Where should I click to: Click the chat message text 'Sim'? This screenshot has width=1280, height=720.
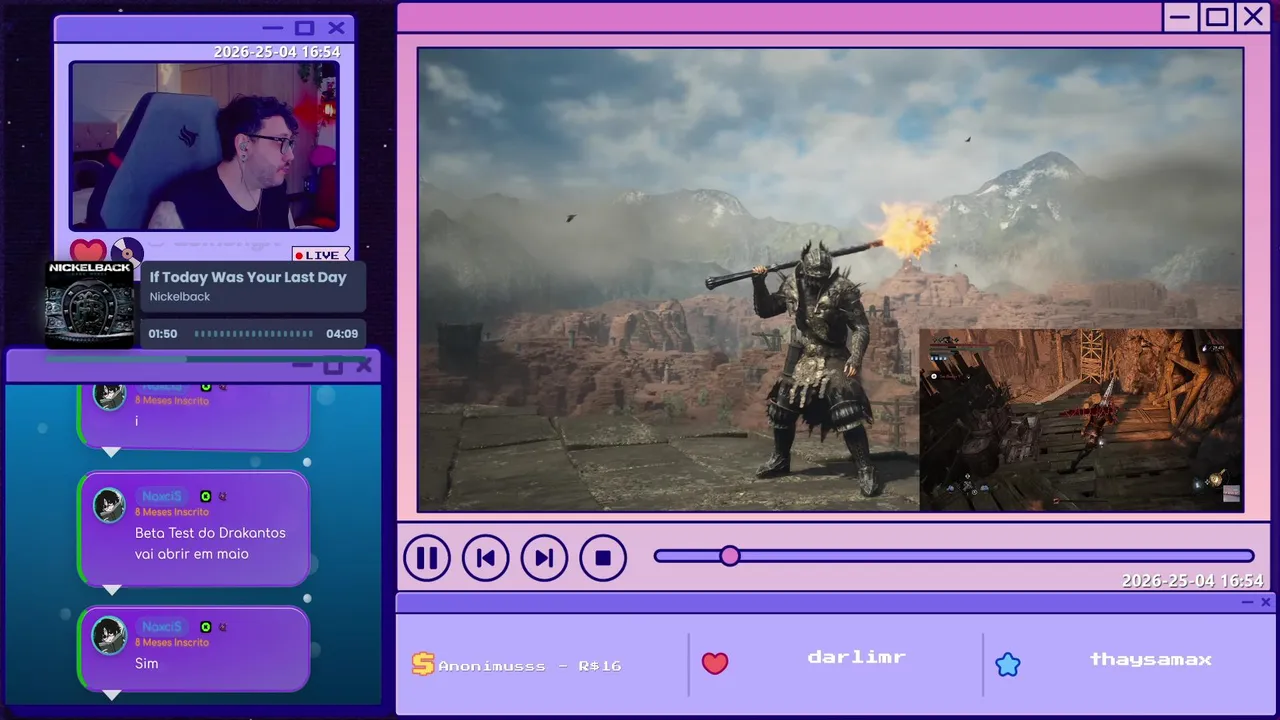[147, 663]
